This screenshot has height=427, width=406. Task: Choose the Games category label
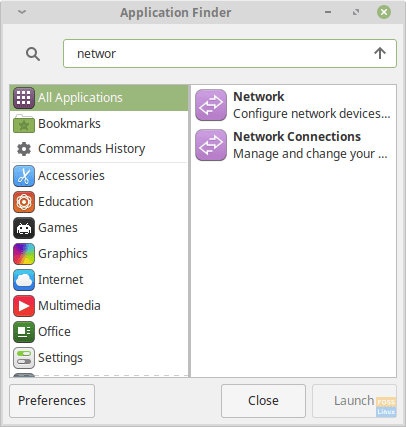tap(58, 228)
